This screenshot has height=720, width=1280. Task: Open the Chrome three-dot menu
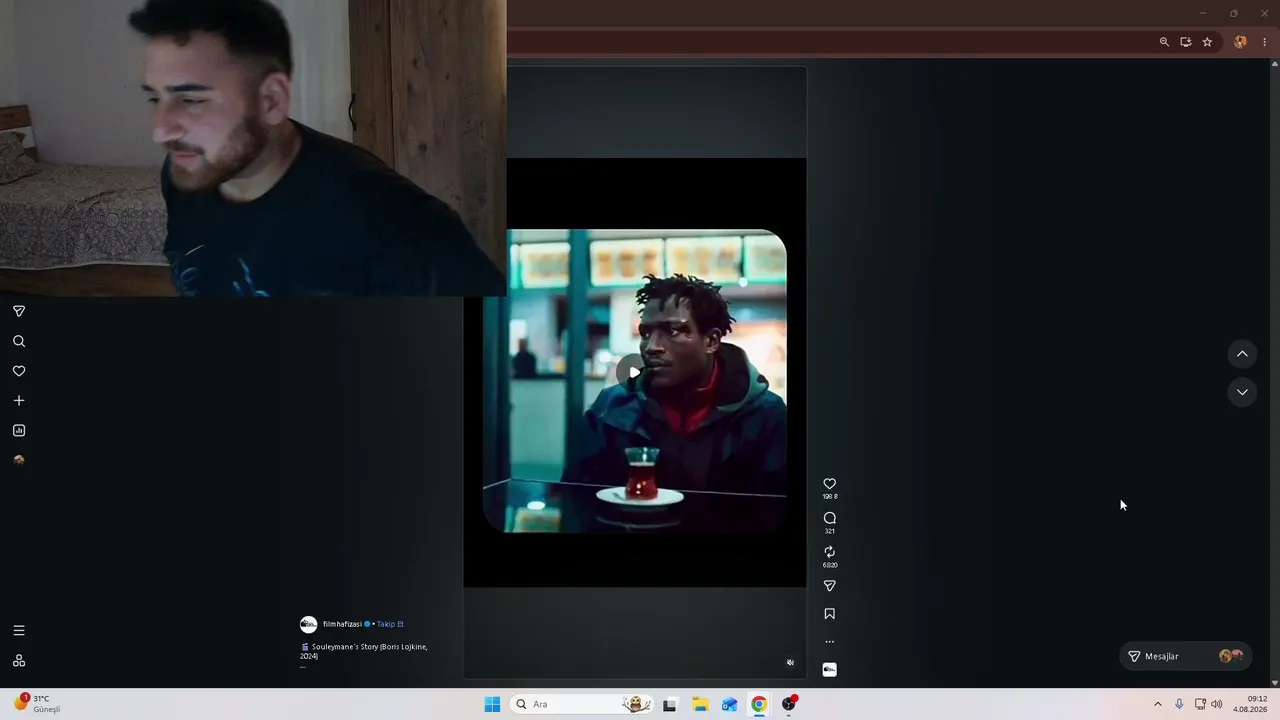(1265, 42)
